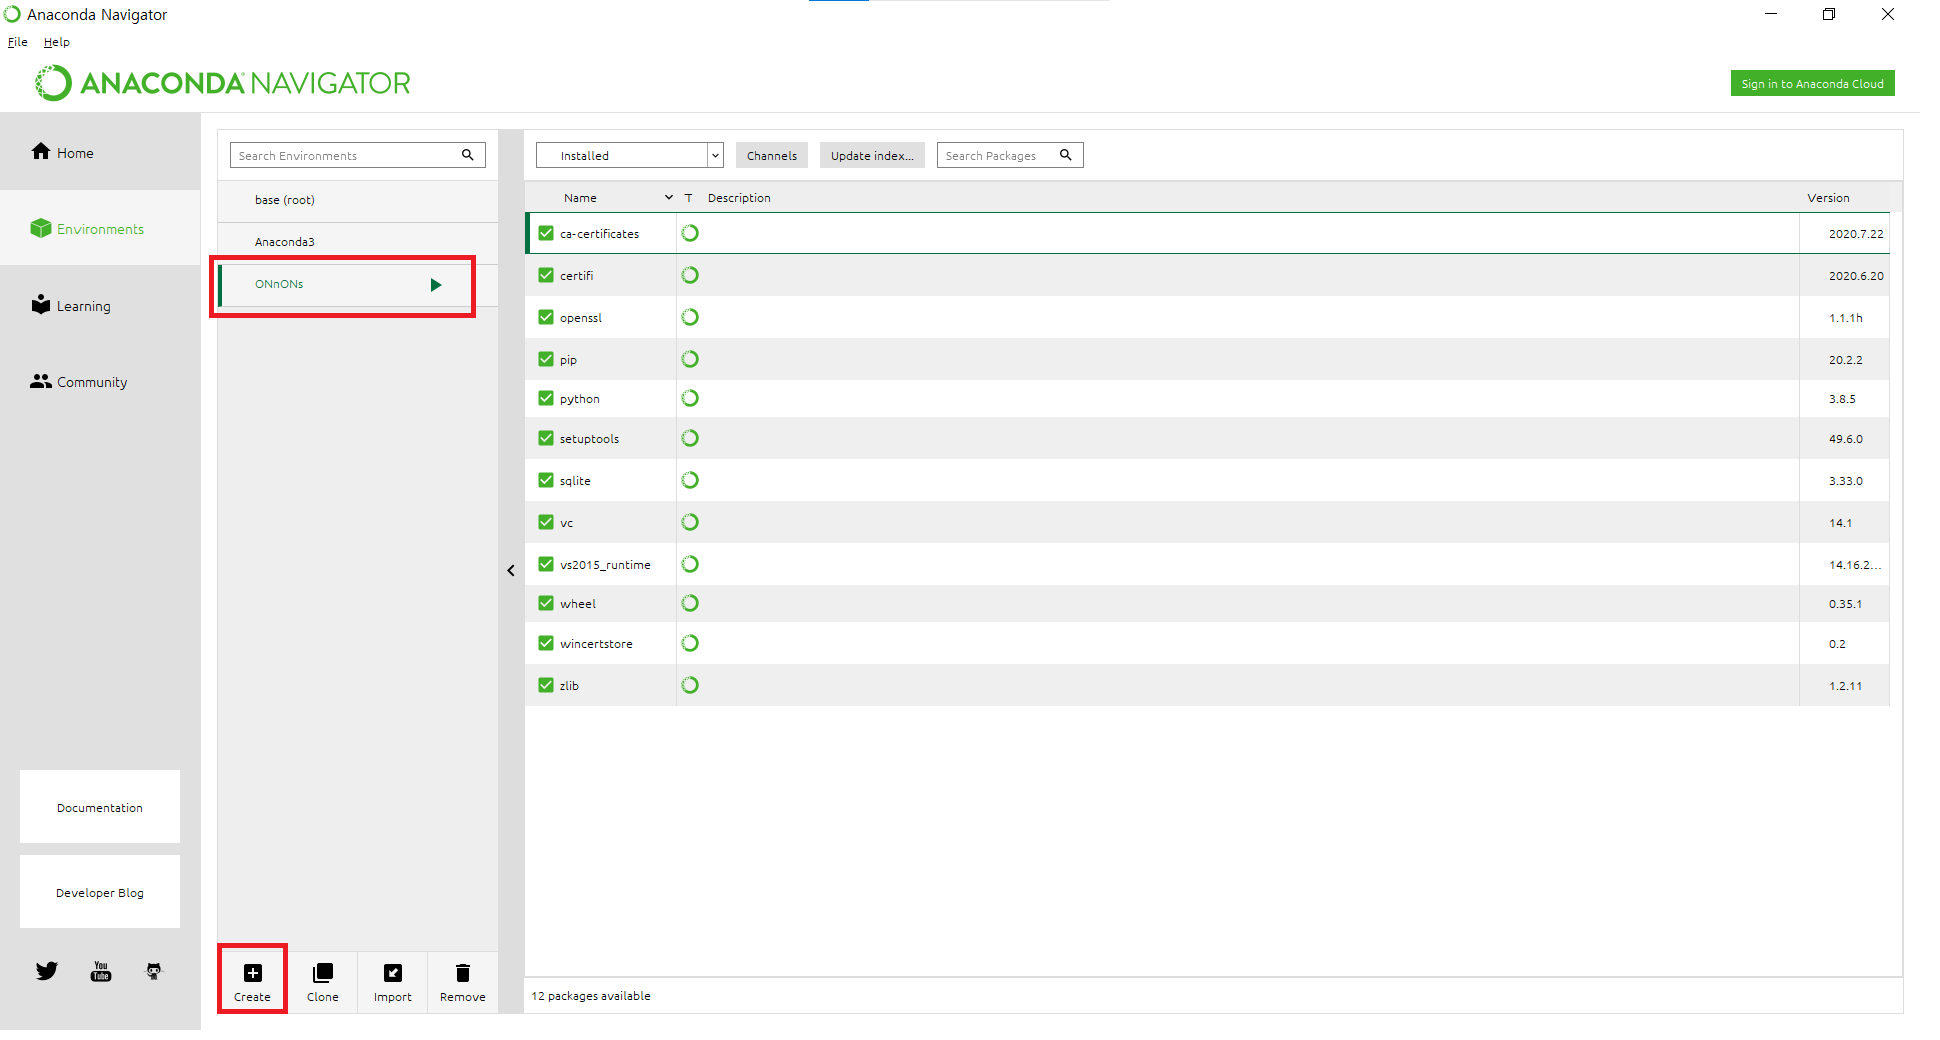Toggle the vs2015_runtime package checkbox

click(546, 564)
